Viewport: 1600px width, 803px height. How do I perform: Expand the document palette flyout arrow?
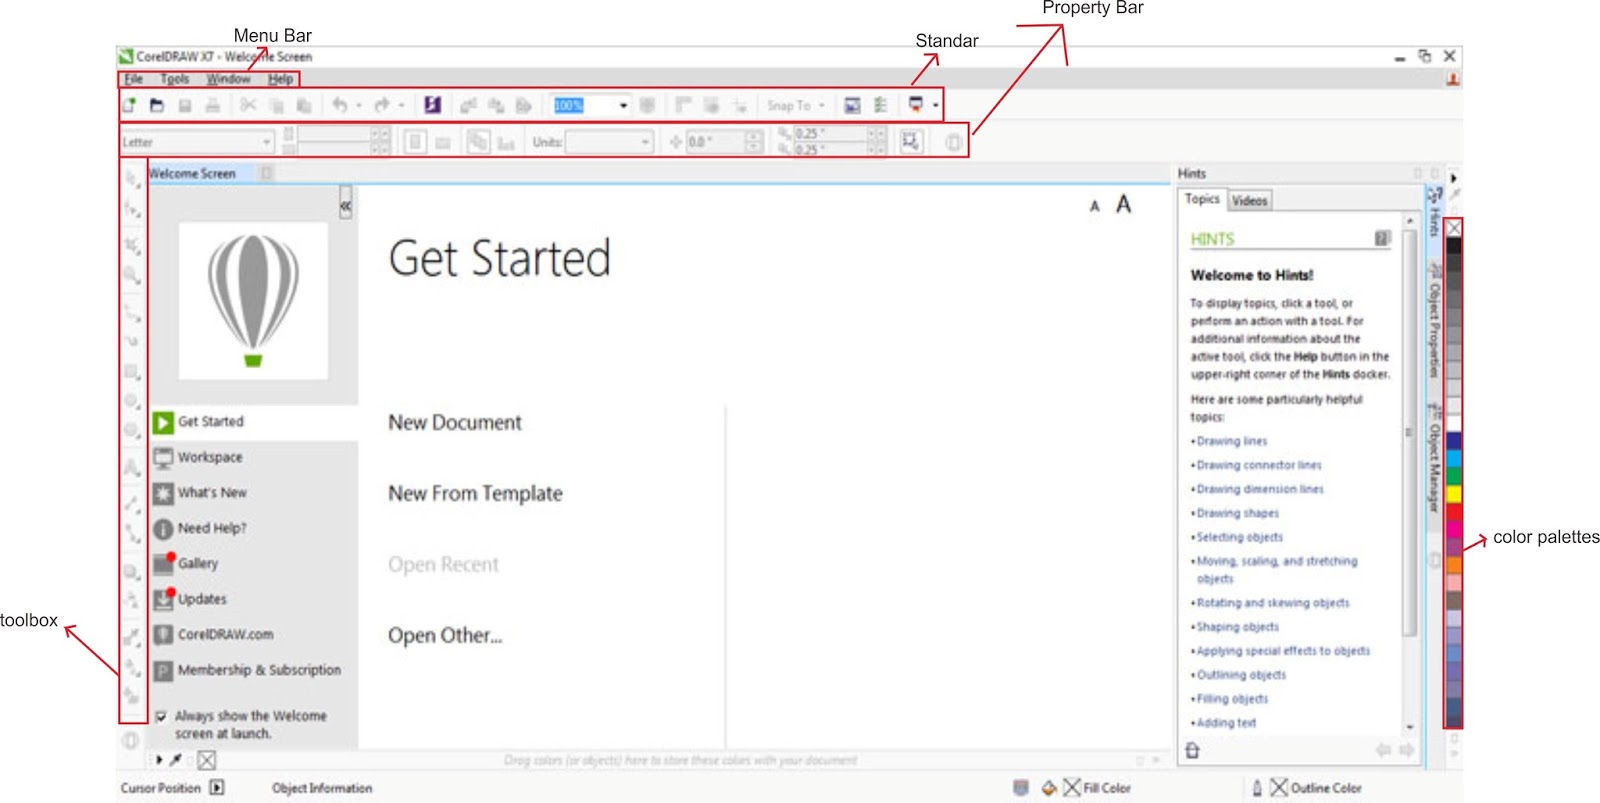159,760
